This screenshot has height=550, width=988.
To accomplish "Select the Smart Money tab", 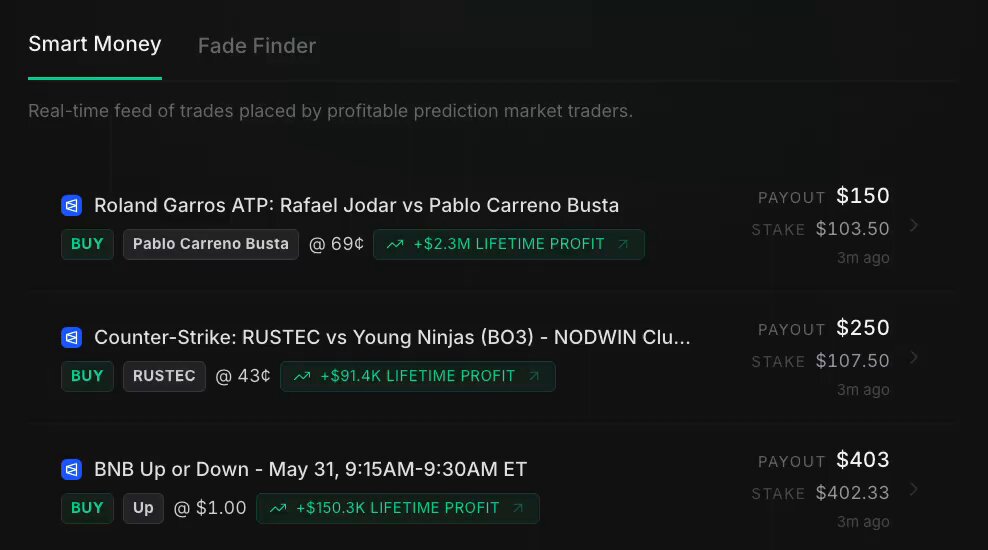I will [x=95, y=44].
